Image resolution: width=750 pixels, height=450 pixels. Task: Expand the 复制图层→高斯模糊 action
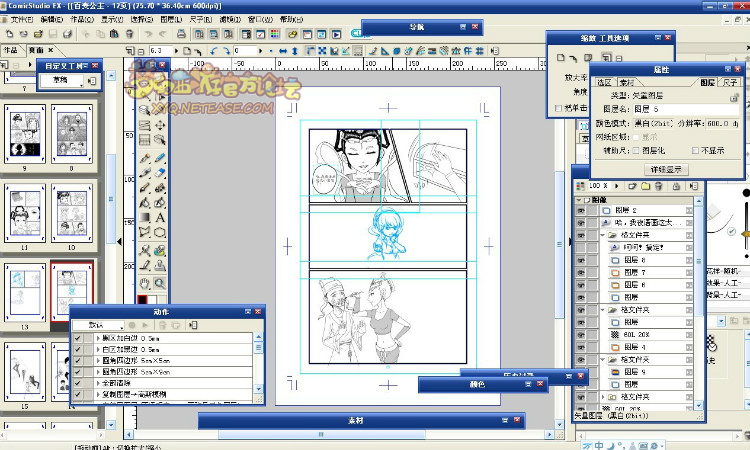(x=98, y=395)
